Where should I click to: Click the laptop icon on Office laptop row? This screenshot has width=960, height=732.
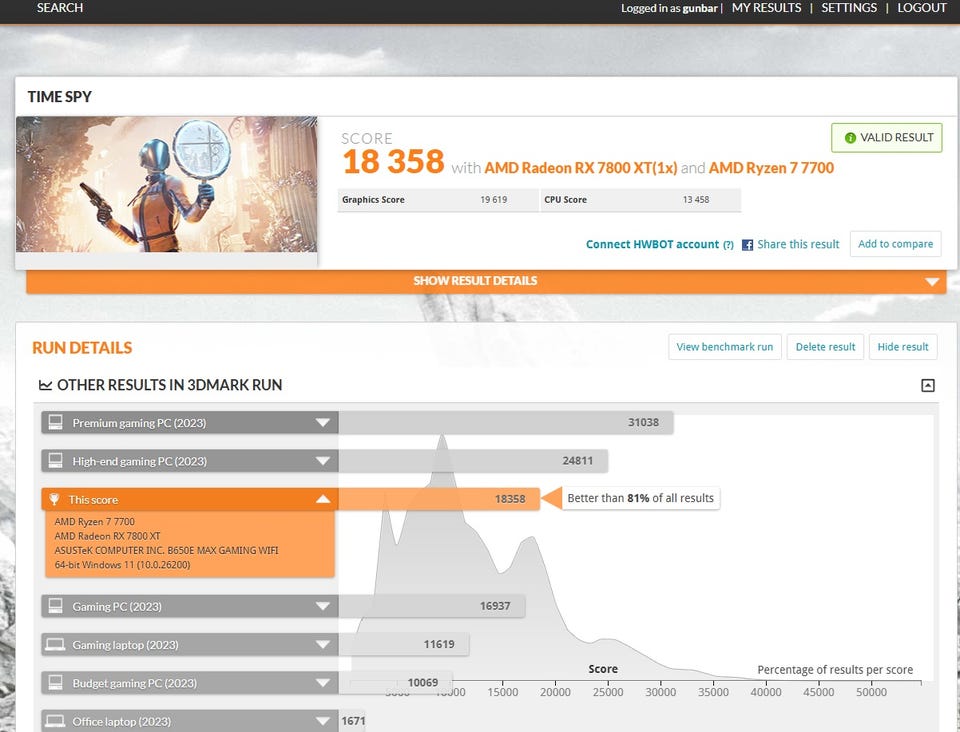click(x=56, y=721)
